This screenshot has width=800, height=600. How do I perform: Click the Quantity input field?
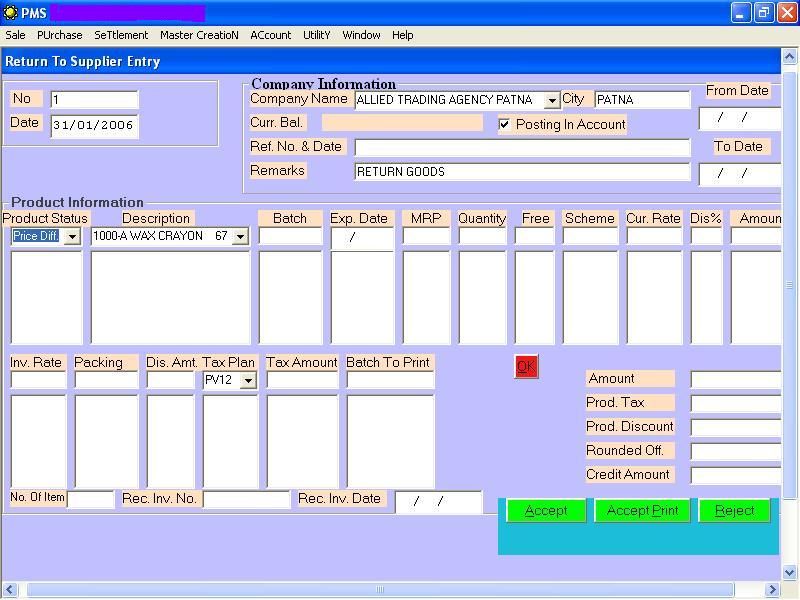point(482,236)
